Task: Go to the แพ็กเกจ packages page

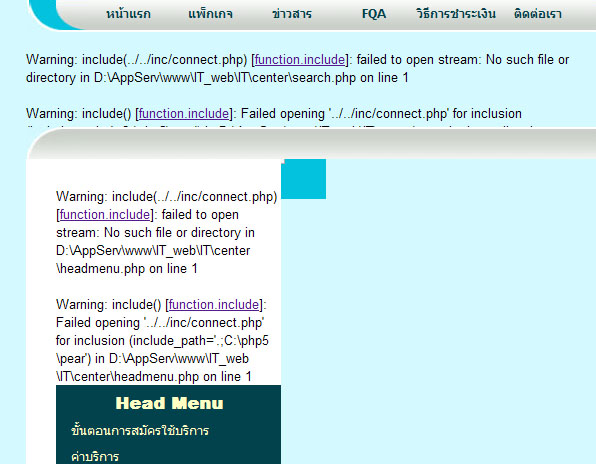Action: tap(210, 14)
